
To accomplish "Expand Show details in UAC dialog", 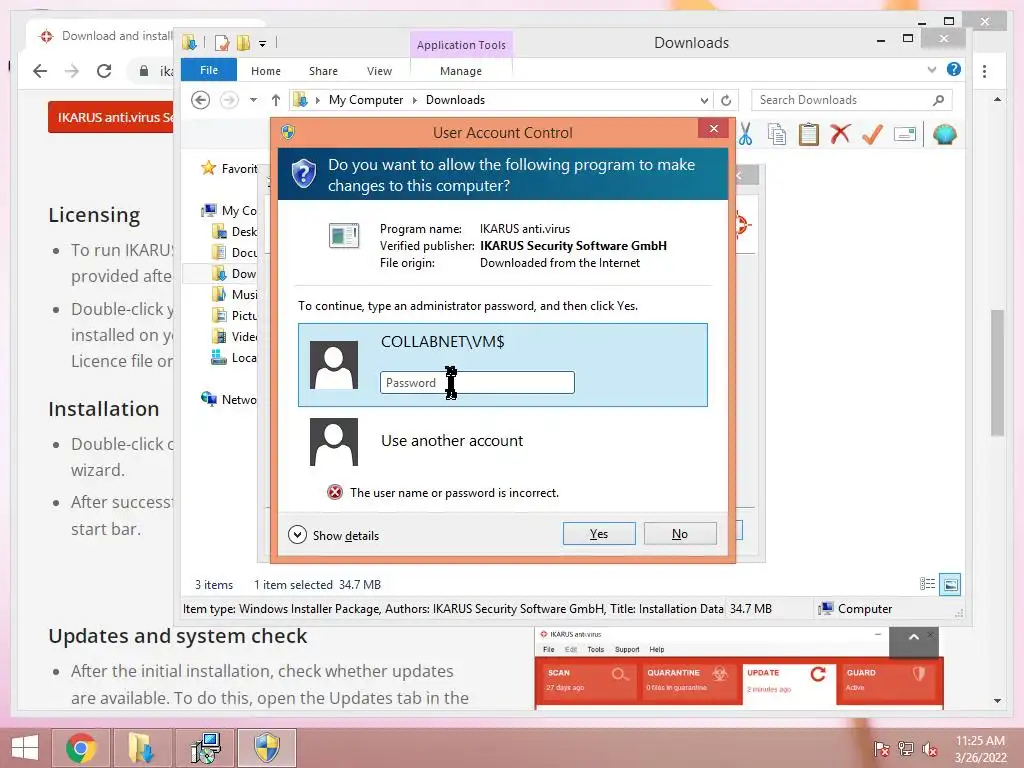I will point(334,535).
